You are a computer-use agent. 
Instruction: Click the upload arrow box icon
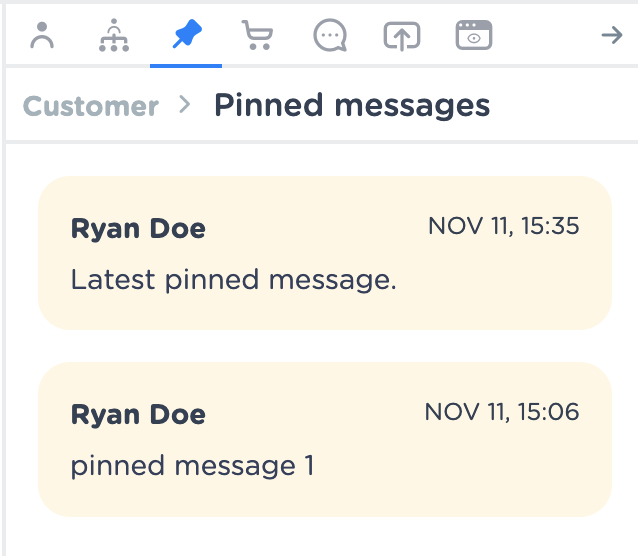[401, 36]
